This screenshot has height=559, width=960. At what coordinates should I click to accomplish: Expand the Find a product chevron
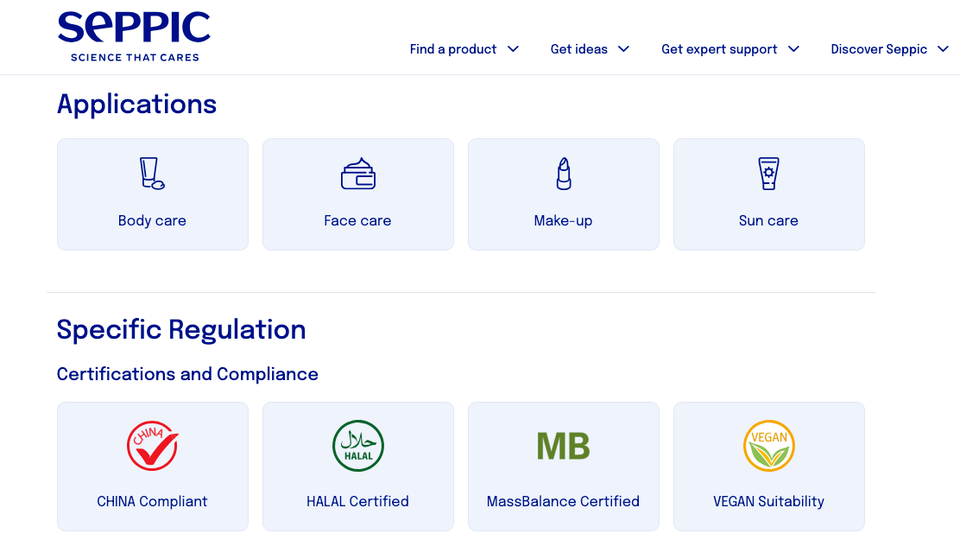(513, 49)
